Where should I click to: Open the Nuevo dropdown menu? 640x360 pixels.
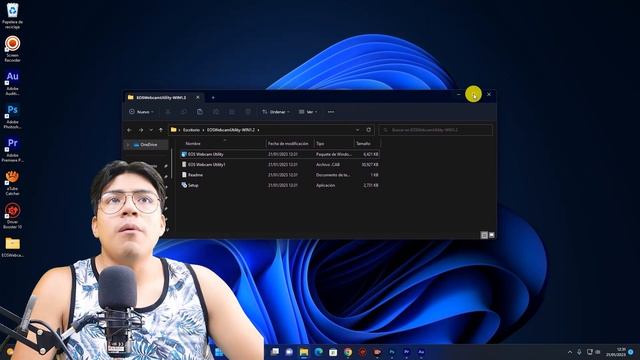[142, 112]
